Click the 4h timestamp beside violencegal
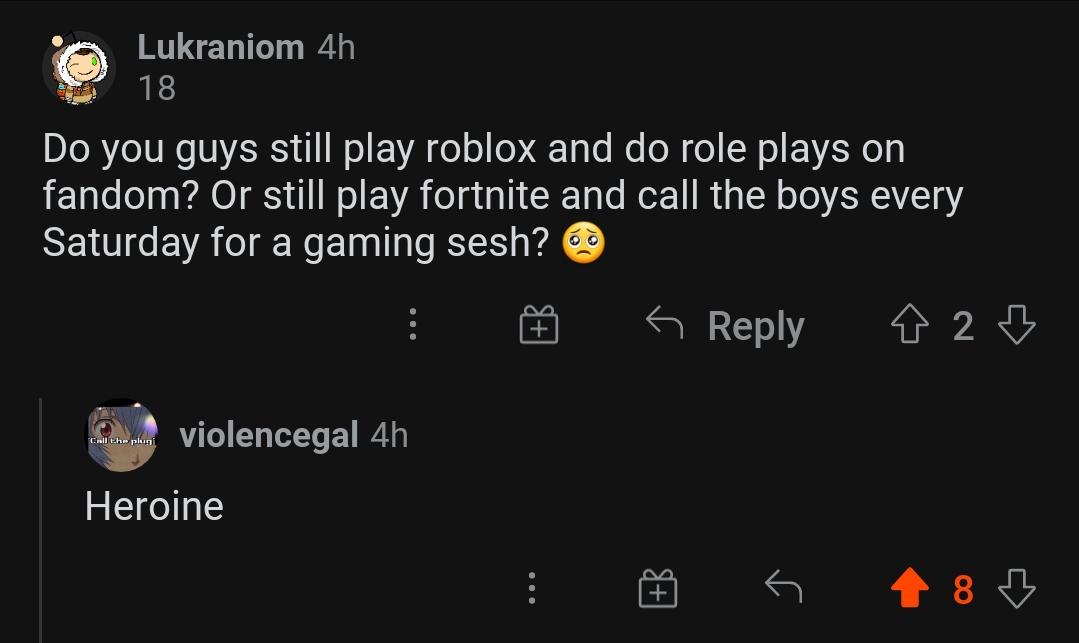 click(389, 435)
